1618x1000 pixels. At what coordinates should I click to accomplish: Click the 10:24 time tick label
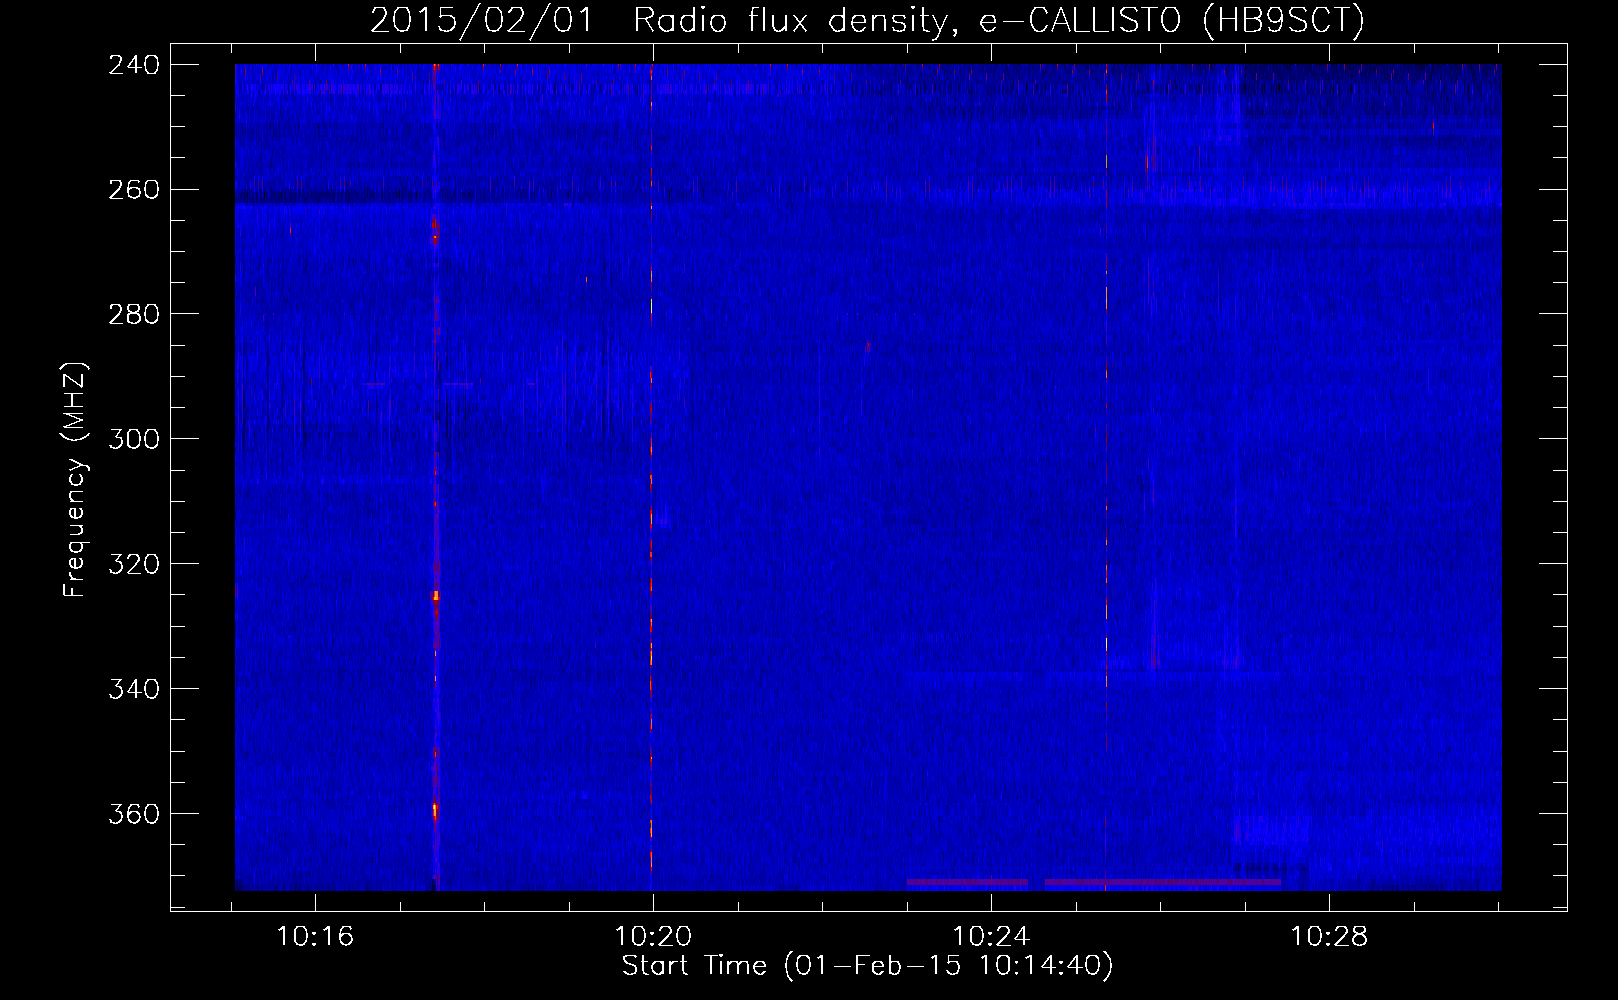coord(991,937)
